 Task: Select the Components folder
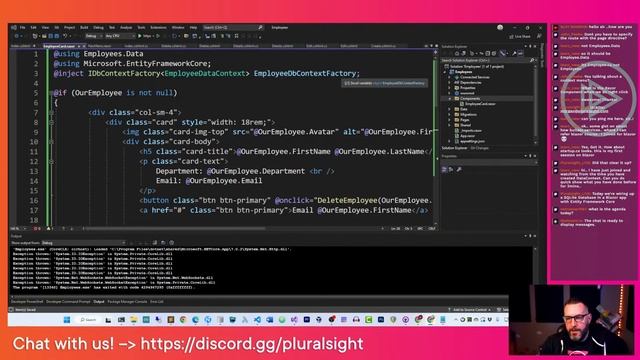470,98
